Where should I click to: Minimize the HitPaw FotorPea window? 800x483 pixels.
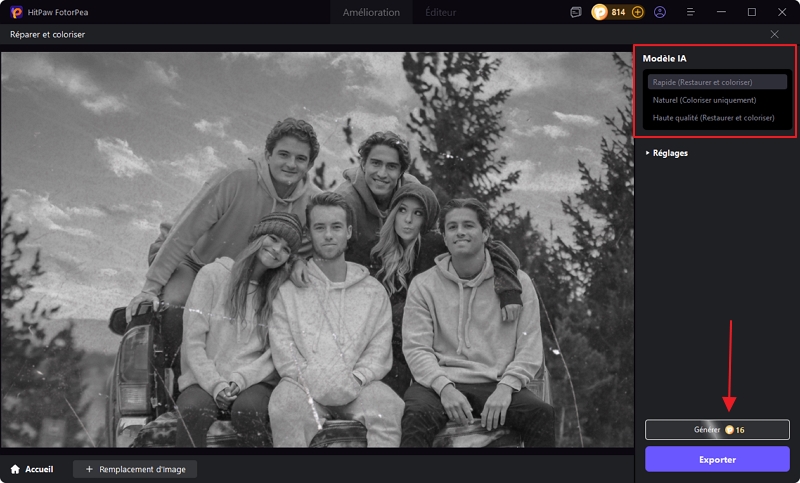[722, 12]
